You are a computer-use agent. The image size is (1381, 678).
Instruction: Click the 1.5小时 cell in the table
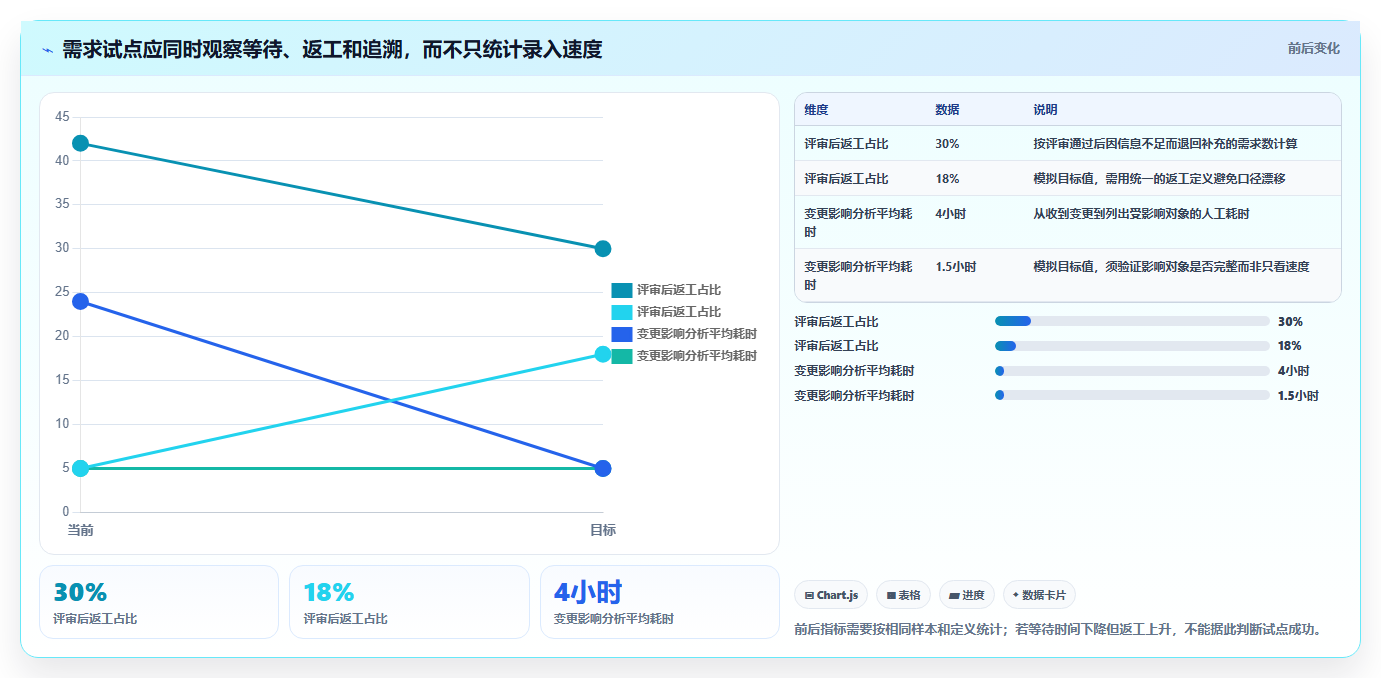tap(955, 267)
